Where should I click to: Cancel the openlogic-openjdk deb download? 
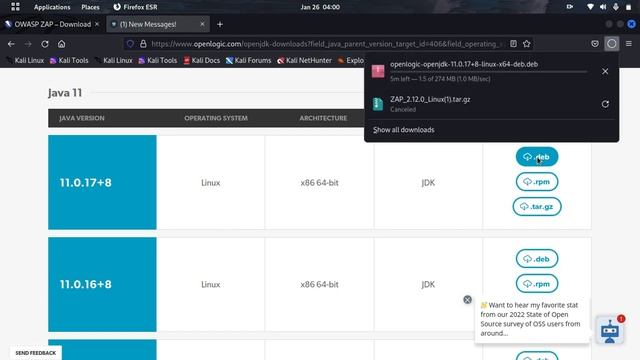605,71
